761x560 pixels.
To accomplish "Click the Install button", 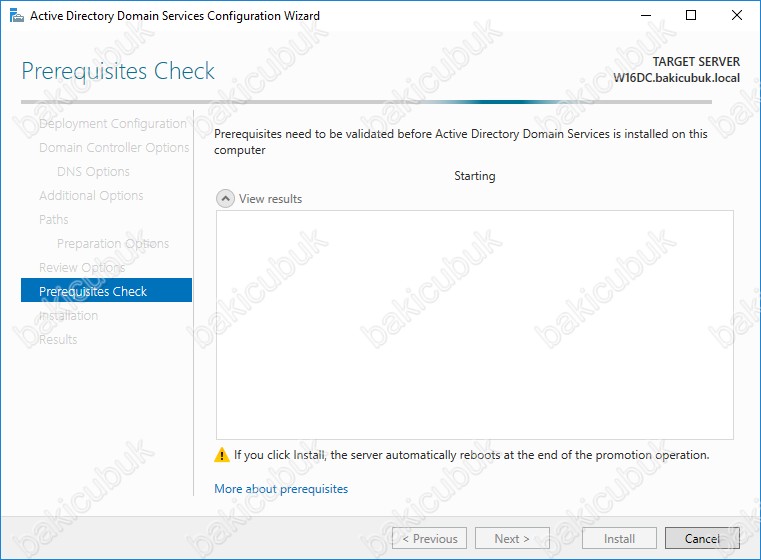I will pyautogui.click(x=619, y=538).
